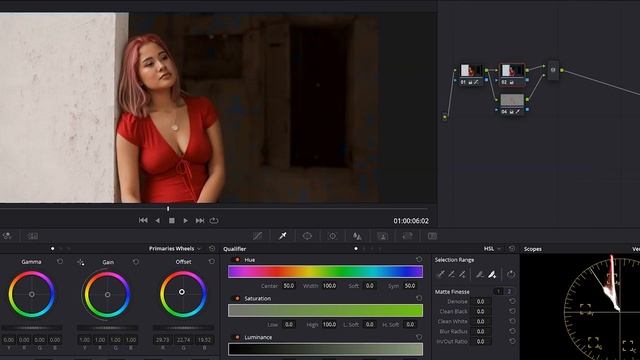The width and height of the screenshot is (640, 360).
Task: Click the Gamma color wheel center
Action: [32, 294]
